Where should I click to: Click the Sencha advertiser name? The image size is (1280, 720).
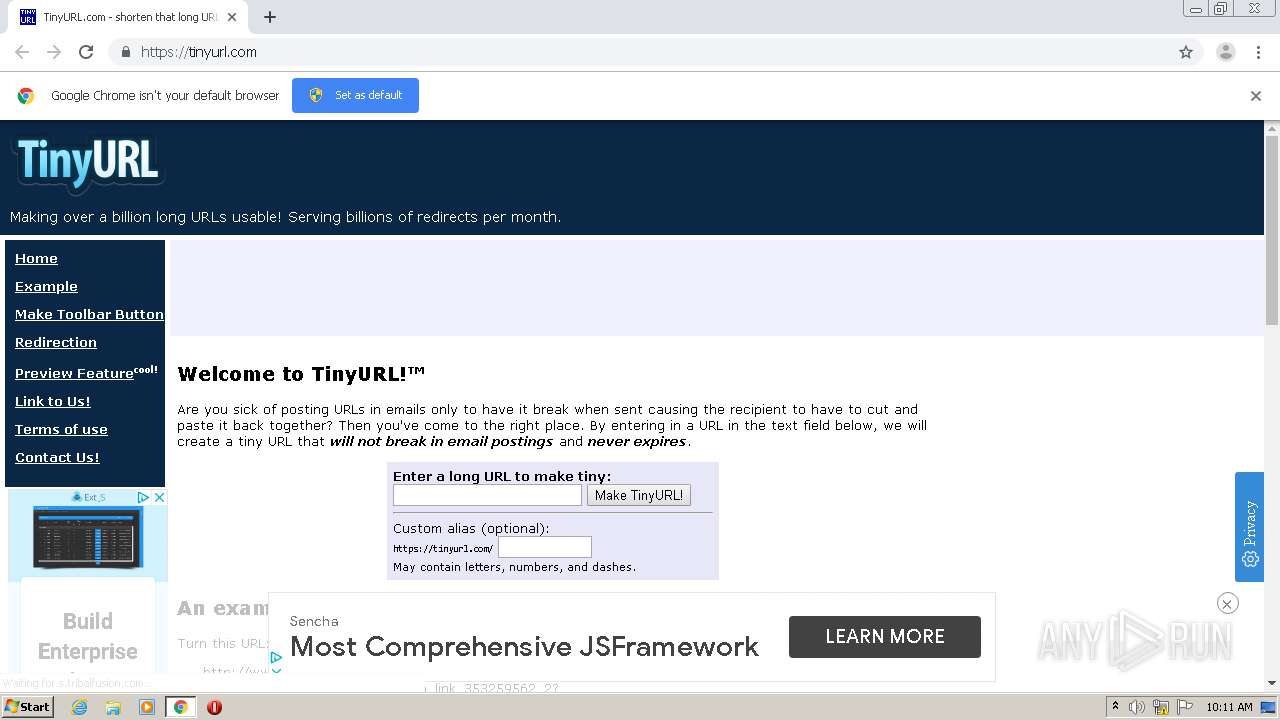click(x=314, y=621)
